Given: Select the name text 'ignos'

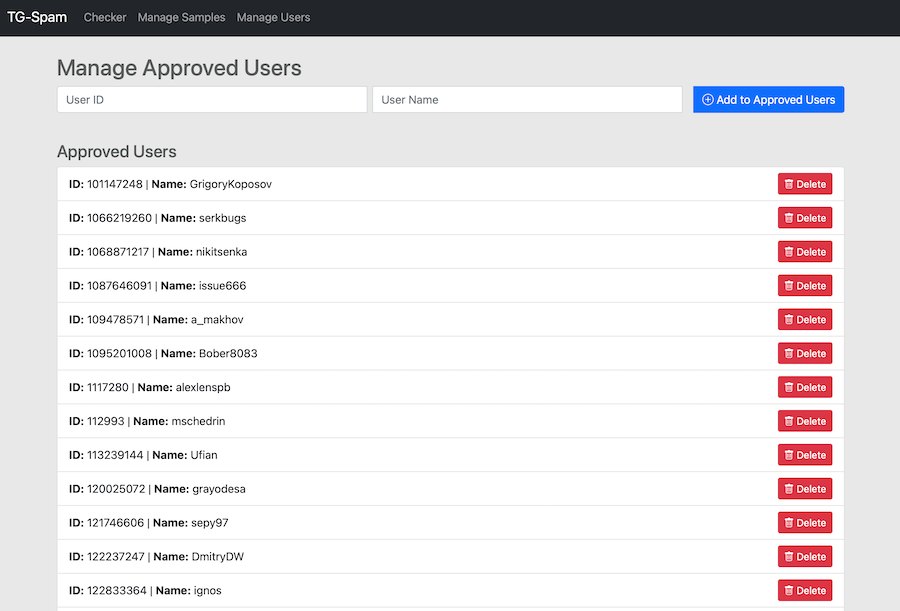Looking at the screenshot, I should [207, 591].
